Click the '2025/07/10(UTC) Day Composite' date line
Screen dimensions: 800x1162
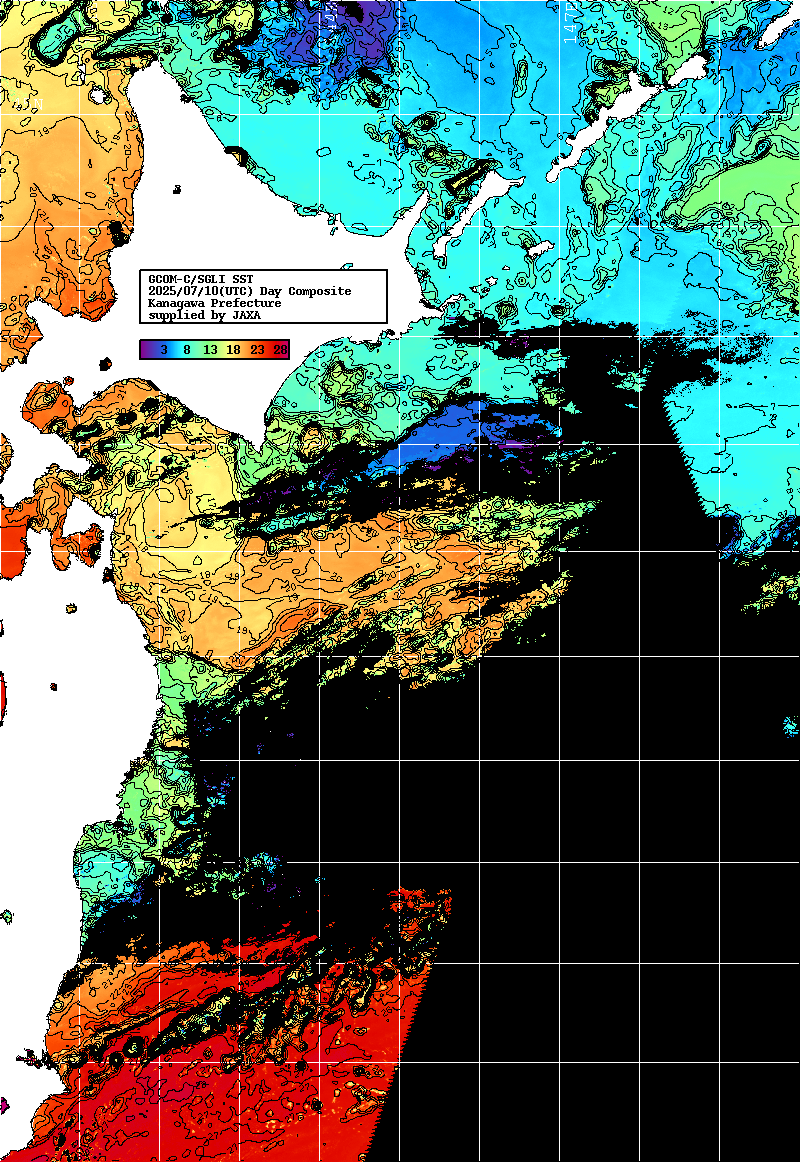250,291
